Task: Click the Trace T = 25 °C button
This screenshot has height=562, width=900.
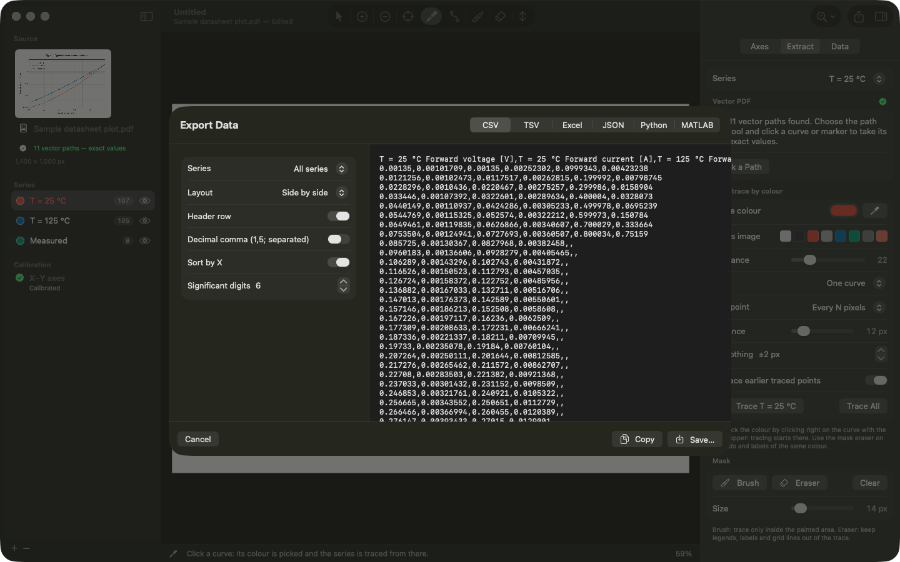Action: click(766, 406)
